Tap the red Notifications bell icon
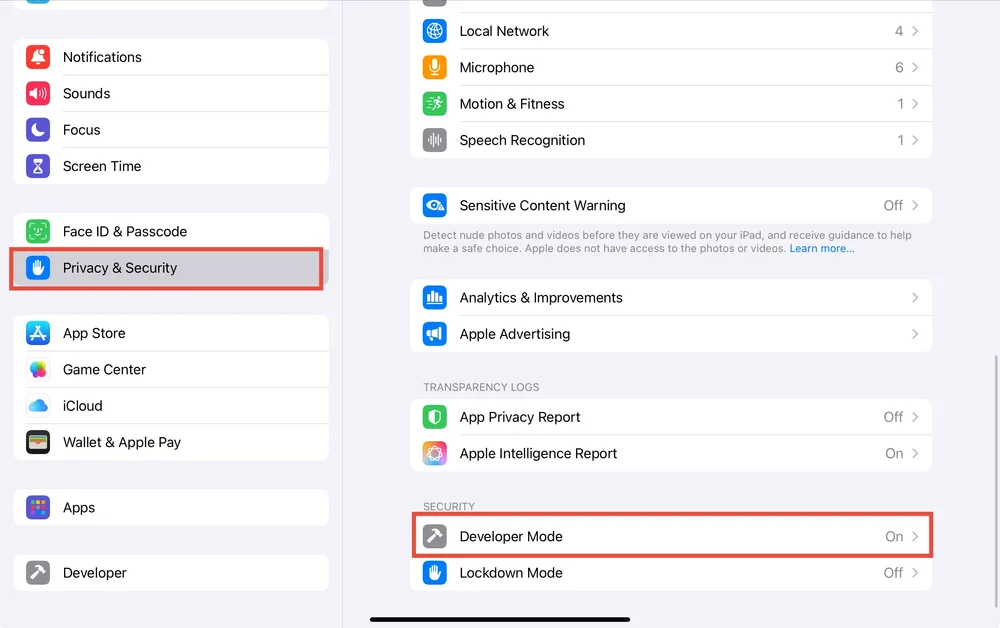1000x628 pixels. coord(38,57)
